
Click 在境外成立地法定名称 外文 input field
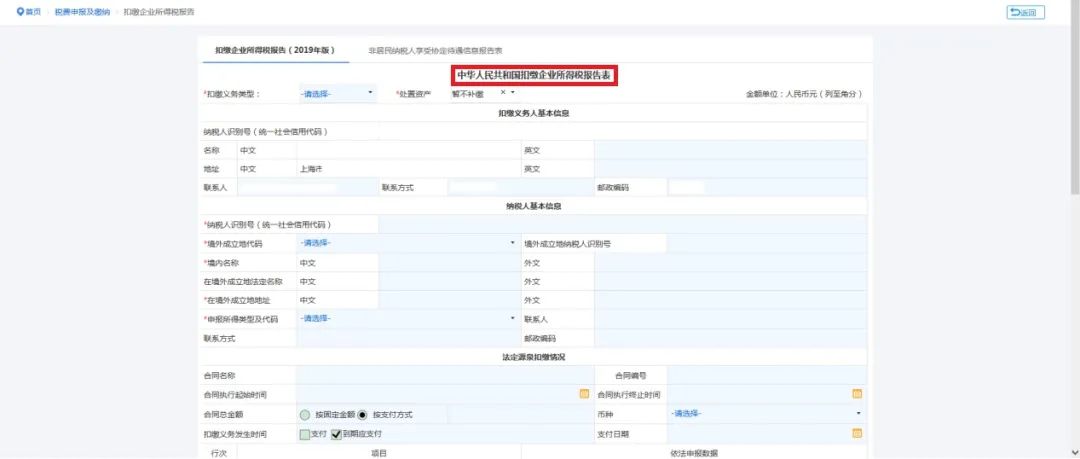tap(730, 281)
